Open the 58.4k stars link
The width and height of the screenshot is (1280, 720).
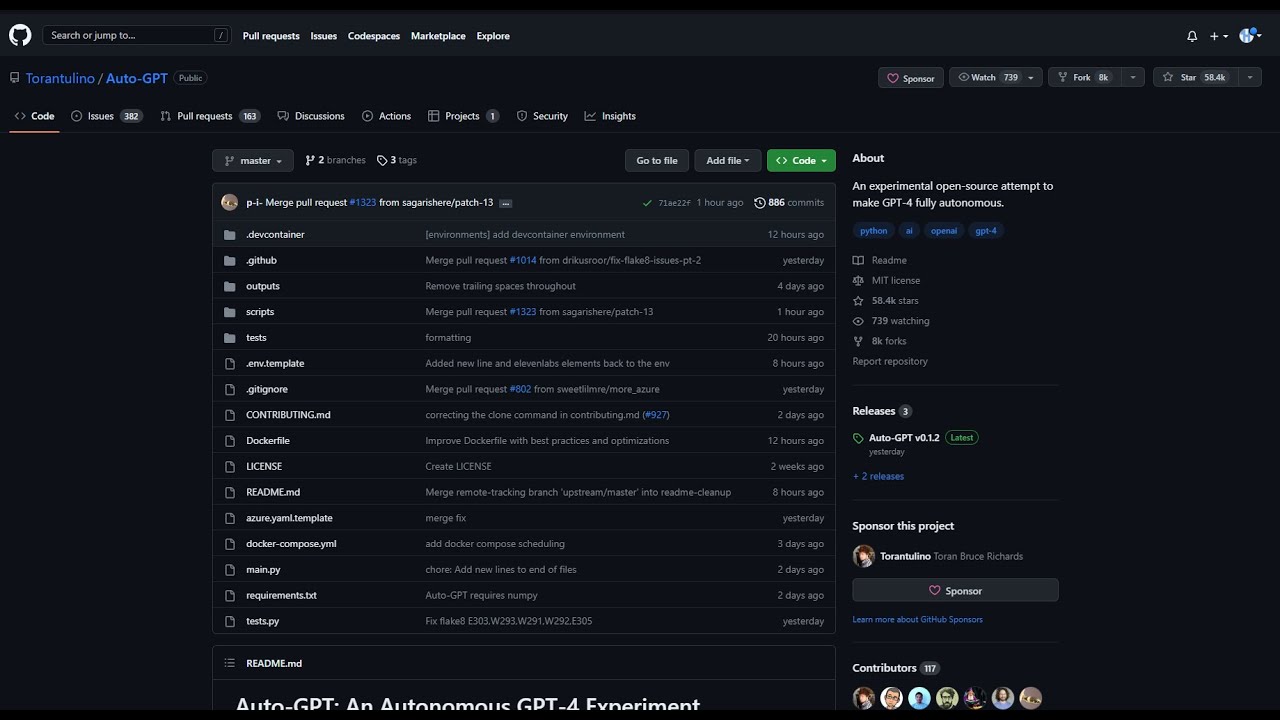point(885,301)
